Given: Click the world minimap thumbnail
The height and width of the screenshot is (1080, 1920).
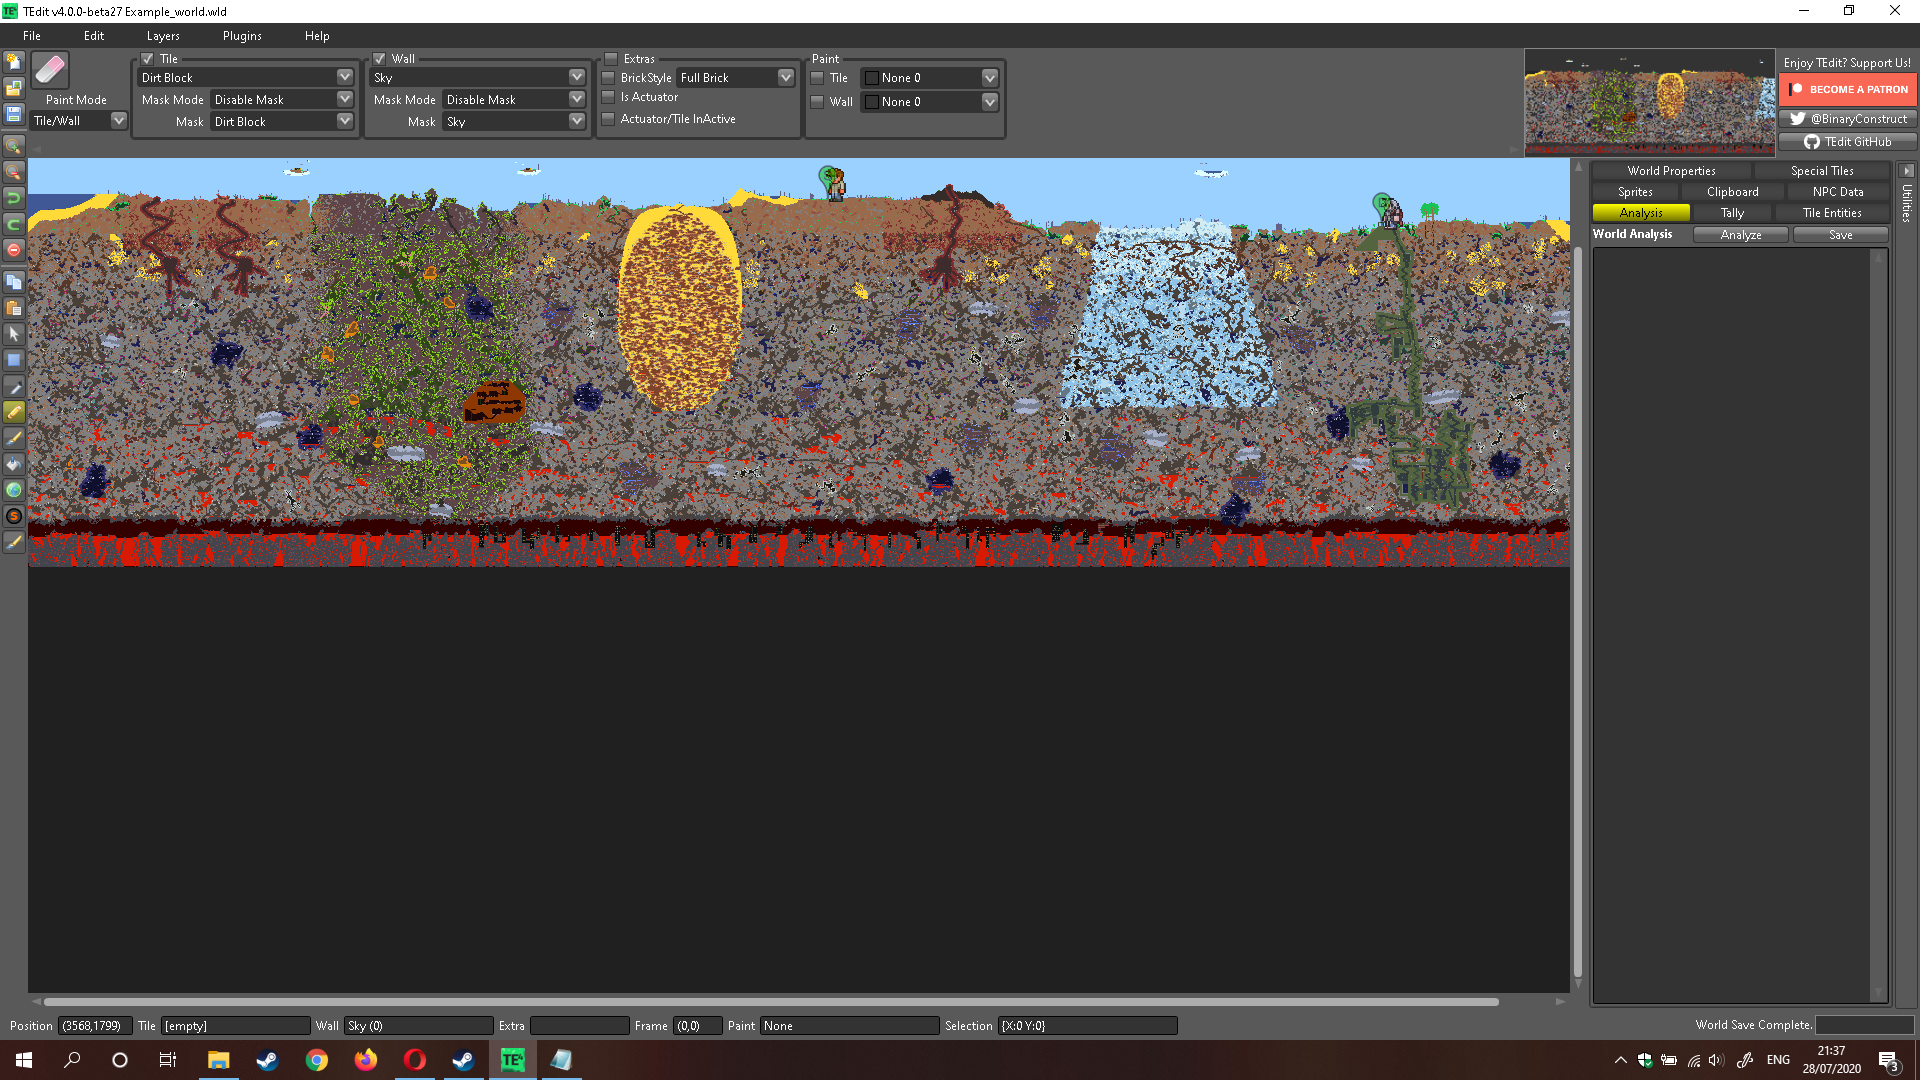Looking at the screenshot, I should [1649, 102].
